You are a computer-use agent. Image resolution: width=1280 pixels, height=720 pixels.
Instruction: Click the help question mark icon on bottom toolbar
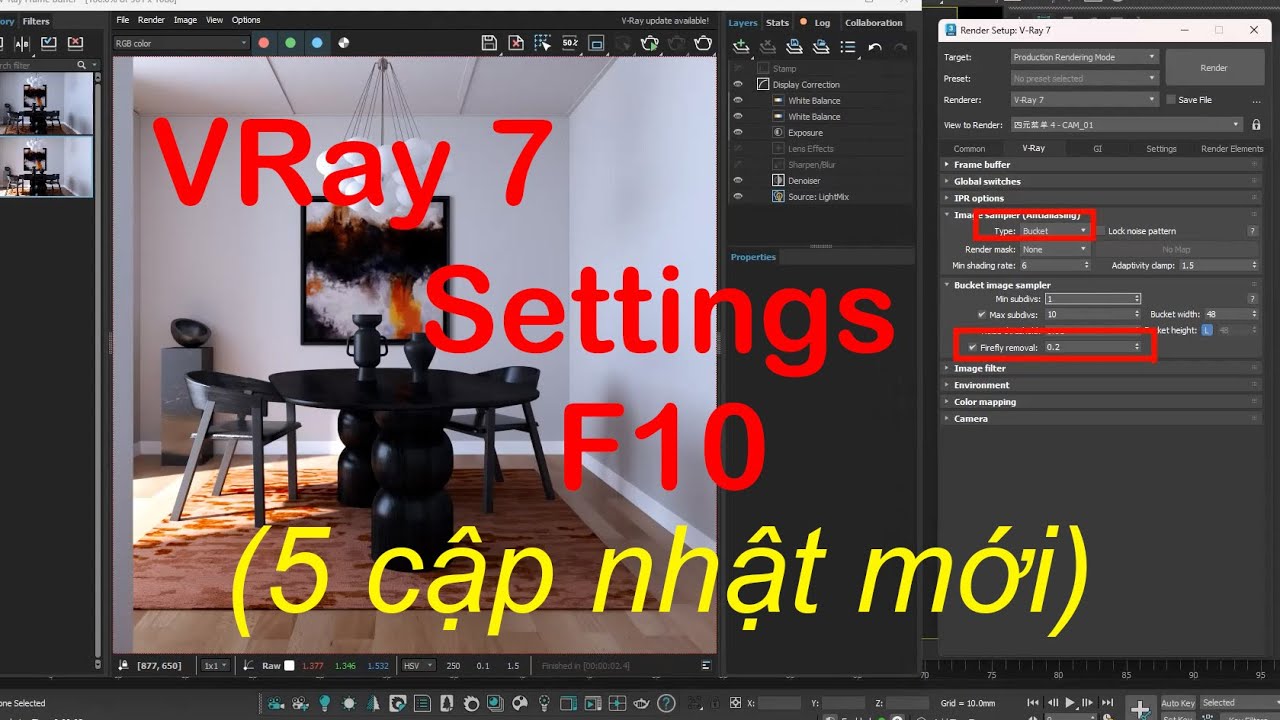pos(666,704)
